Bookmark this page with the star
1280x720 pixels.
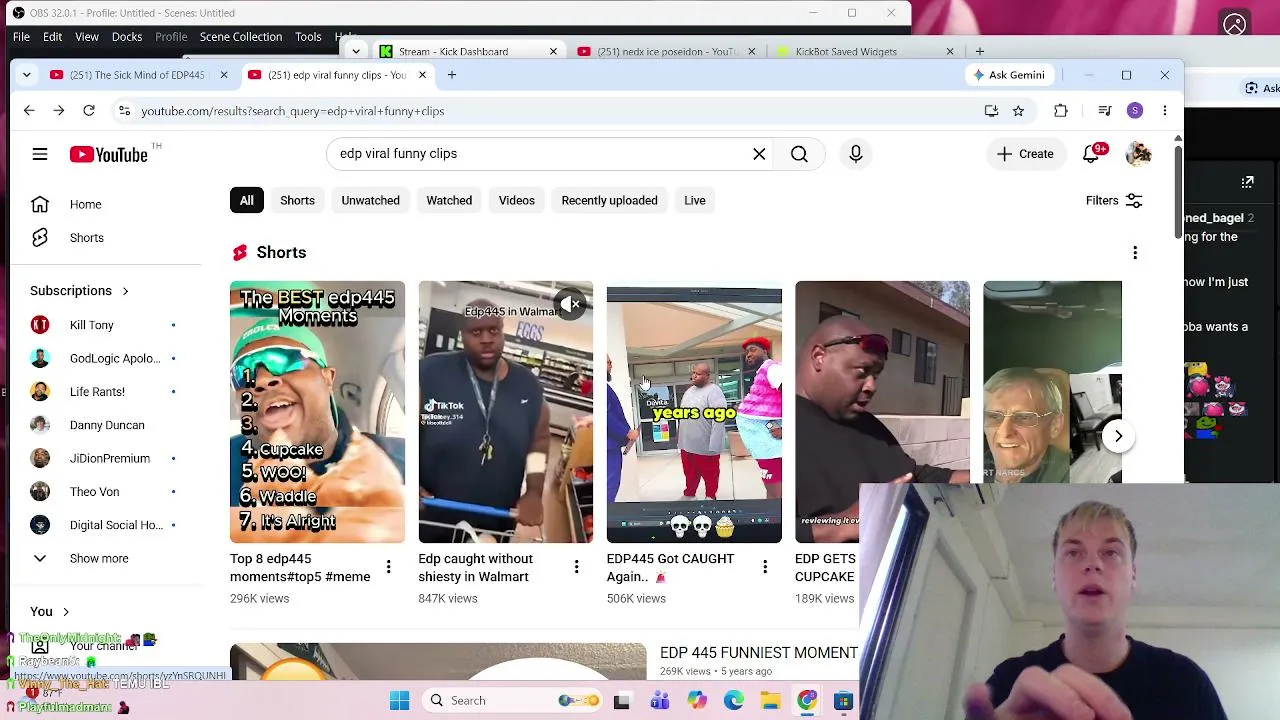1018,111
